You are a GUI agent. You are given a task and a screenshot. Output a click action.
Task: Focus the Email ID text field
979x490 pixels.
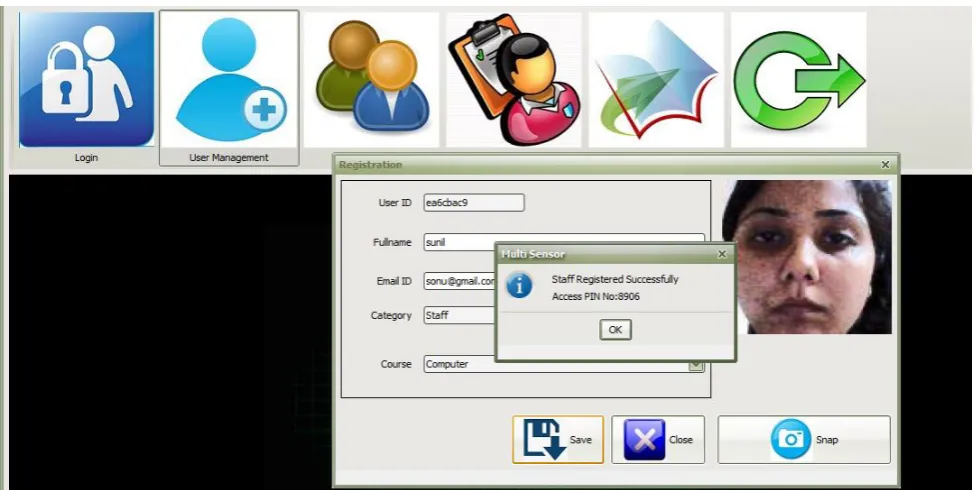459,281
